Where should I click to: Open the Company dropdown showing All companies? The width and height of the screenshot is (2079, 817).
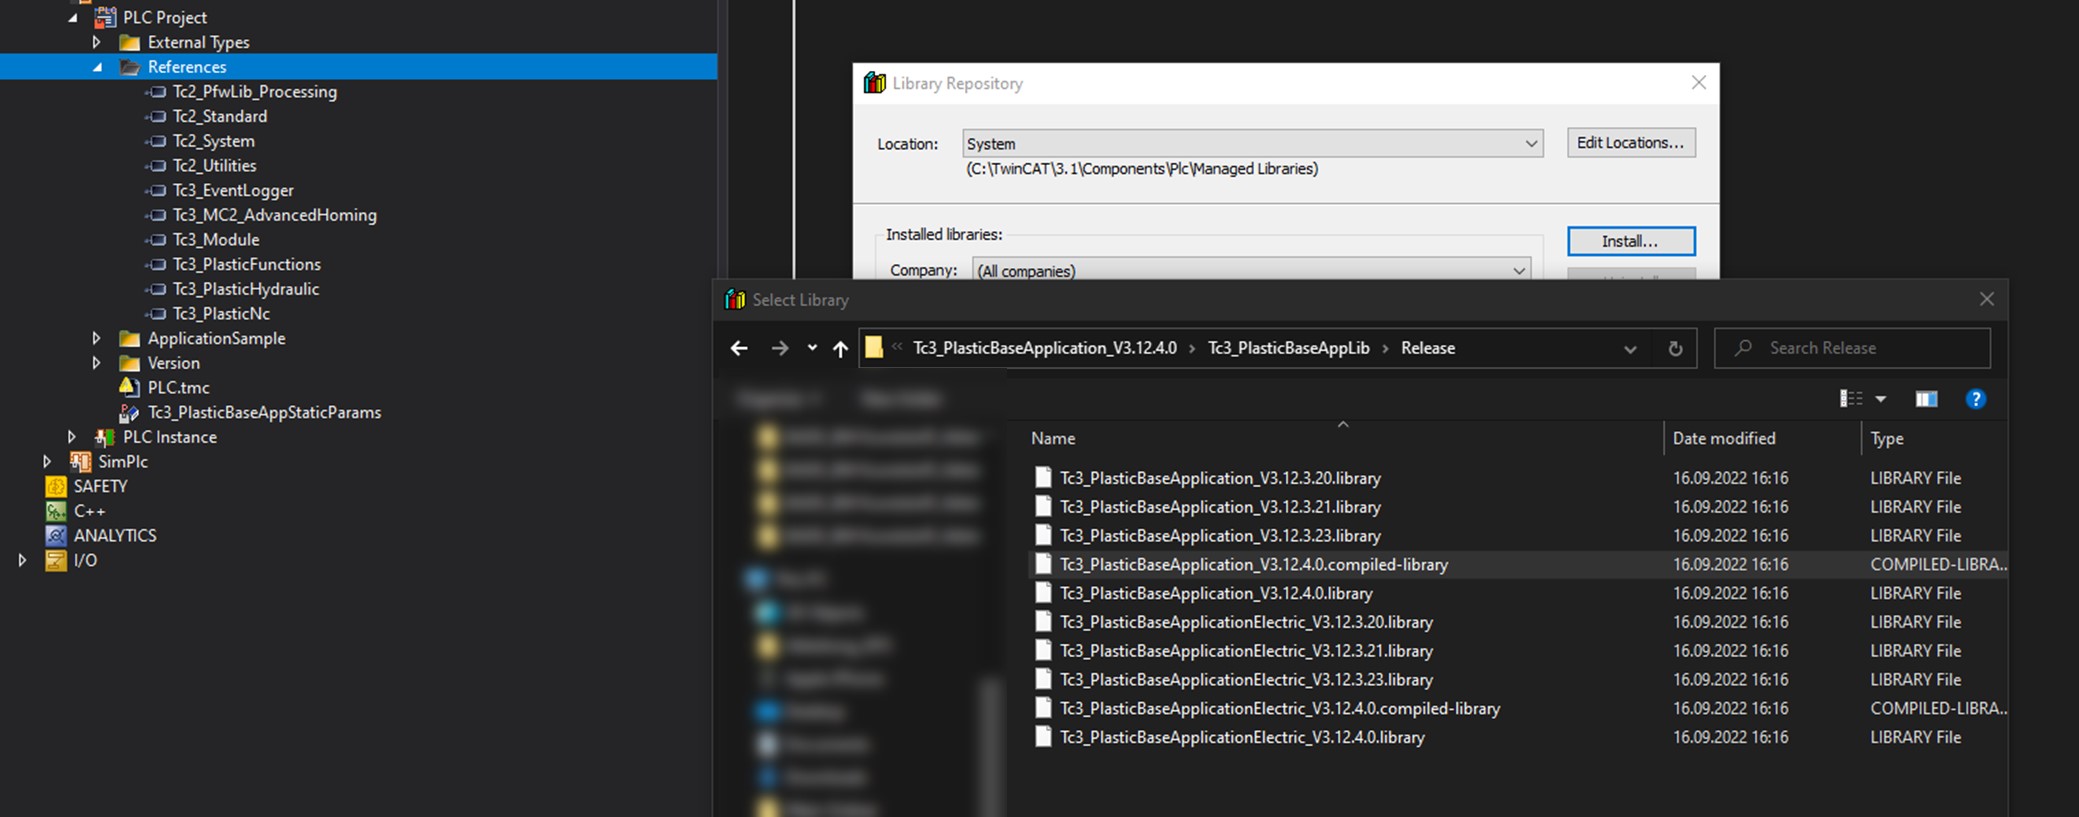click(x=1251, y=270)
